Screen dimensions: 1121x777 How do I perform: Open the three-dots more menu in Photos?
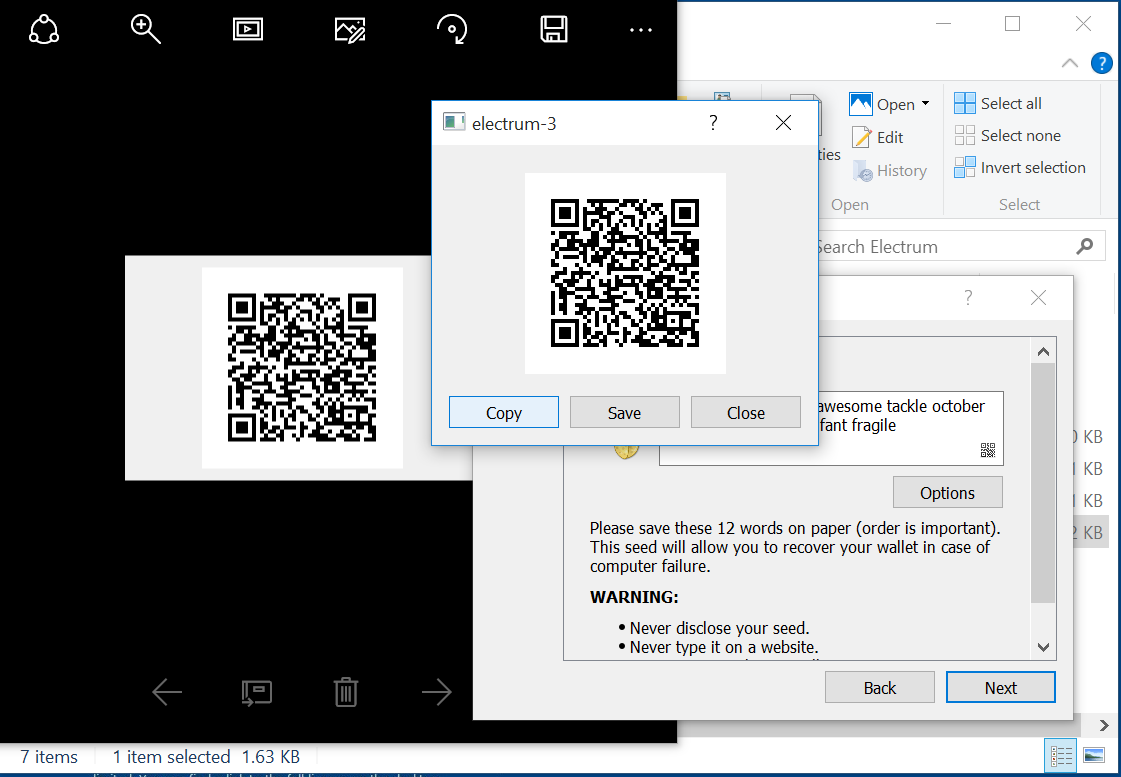(x=641, y=30)
